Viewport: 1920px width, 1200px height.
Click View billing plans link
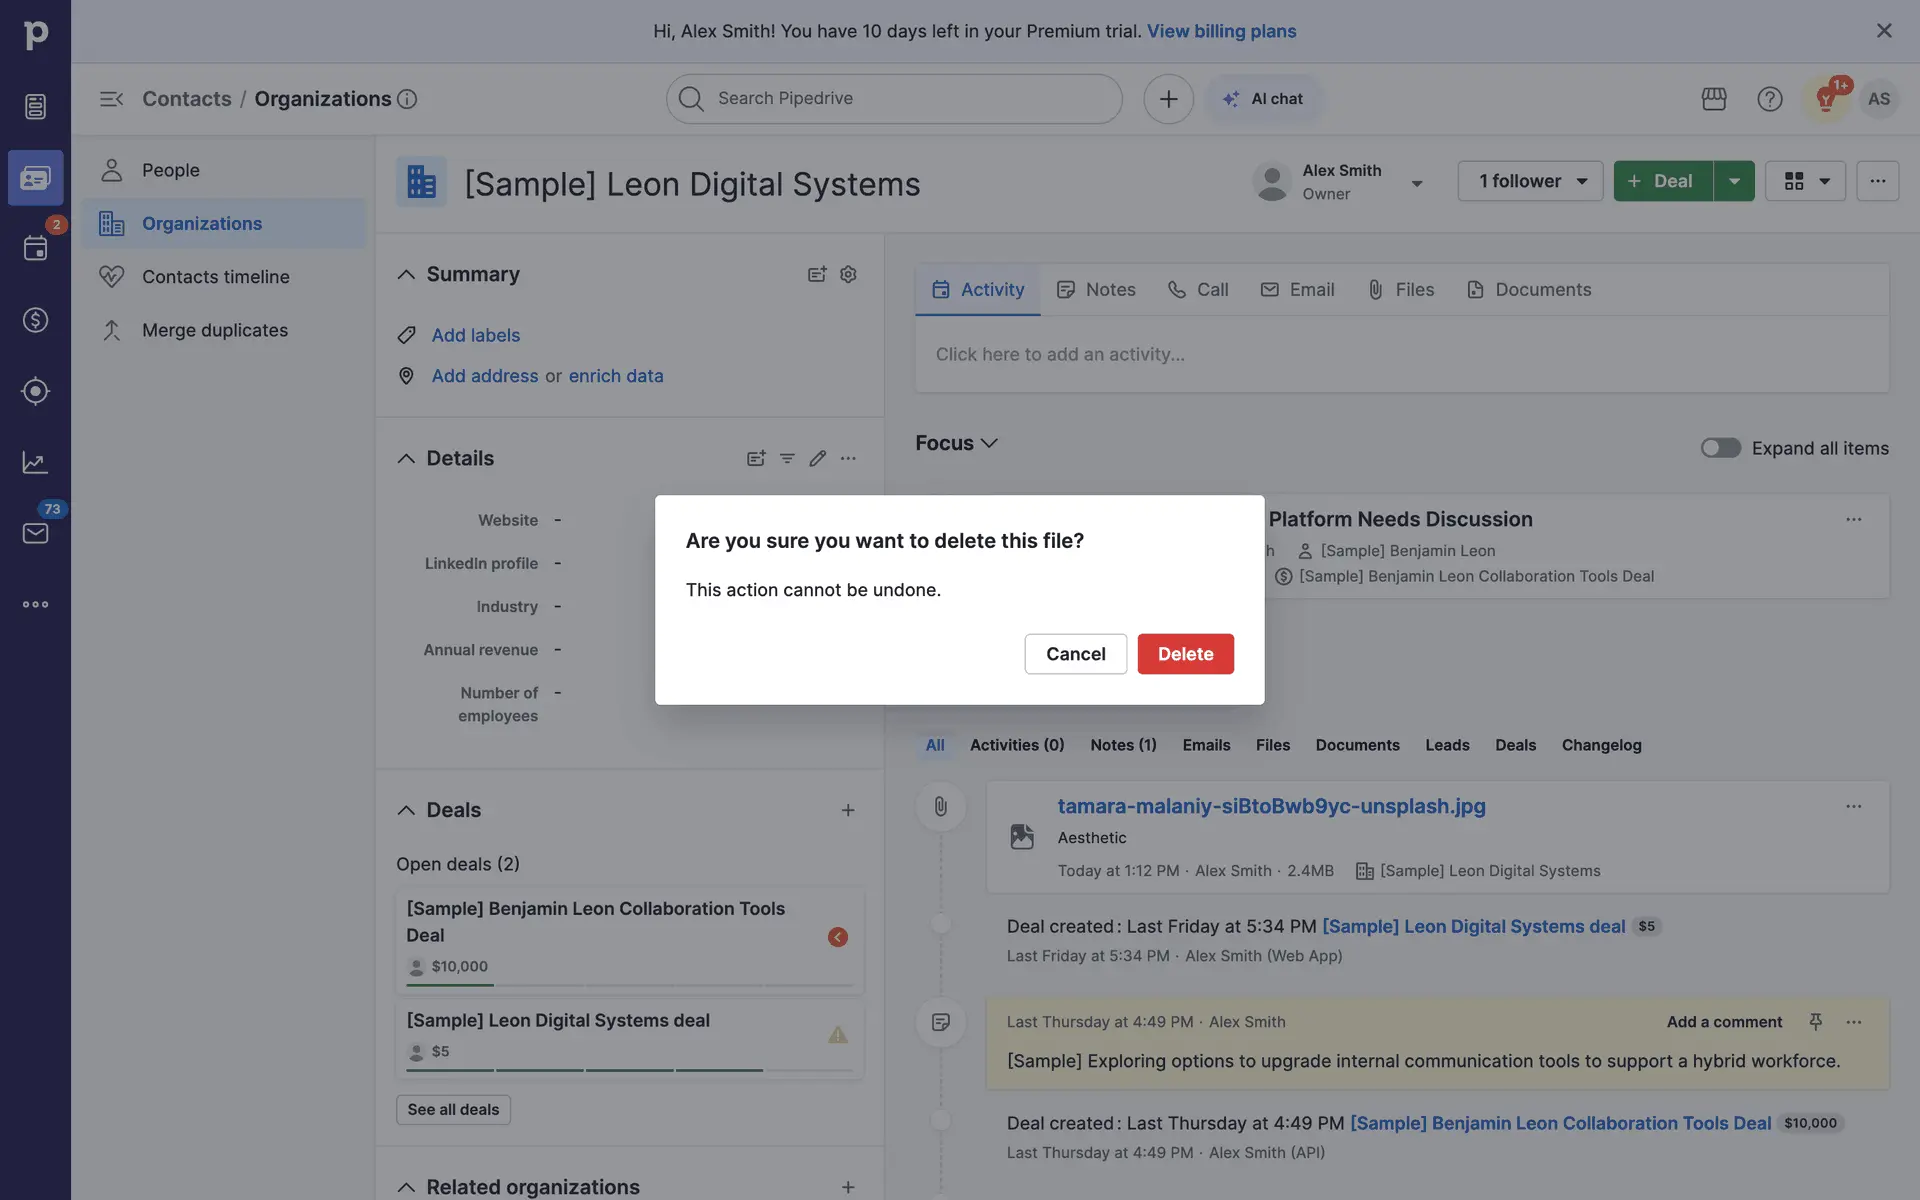pyautogui.click(x=1221, y=31)
